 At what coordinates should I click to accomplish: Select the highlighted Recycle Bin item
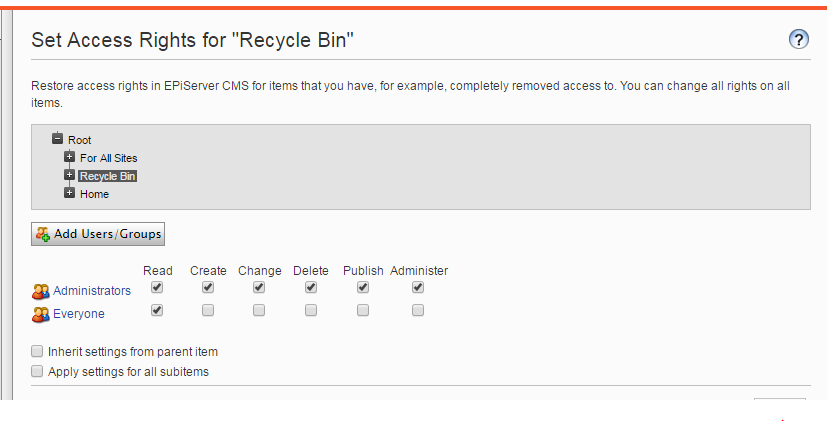click(x=108, y=176)
